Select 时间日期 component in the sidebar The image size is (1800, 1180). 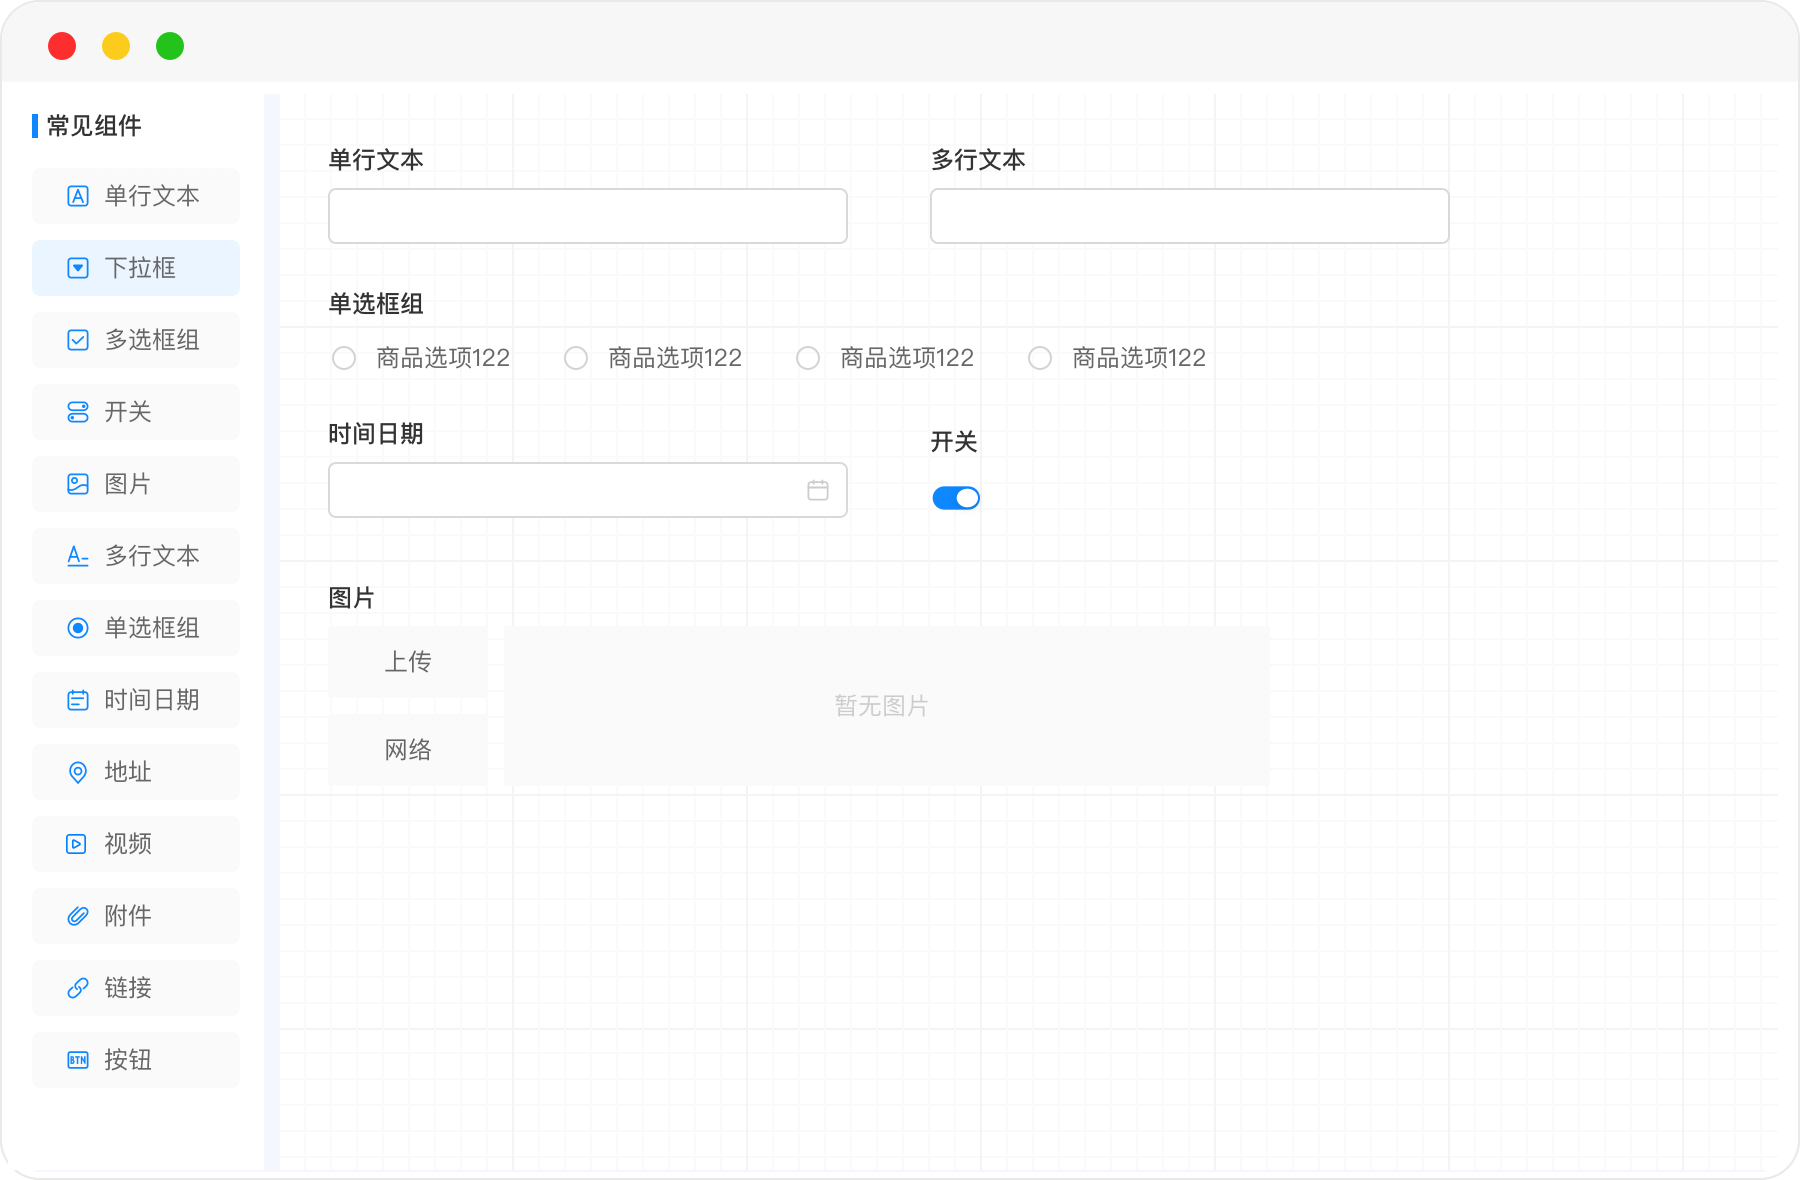(136, 700)
